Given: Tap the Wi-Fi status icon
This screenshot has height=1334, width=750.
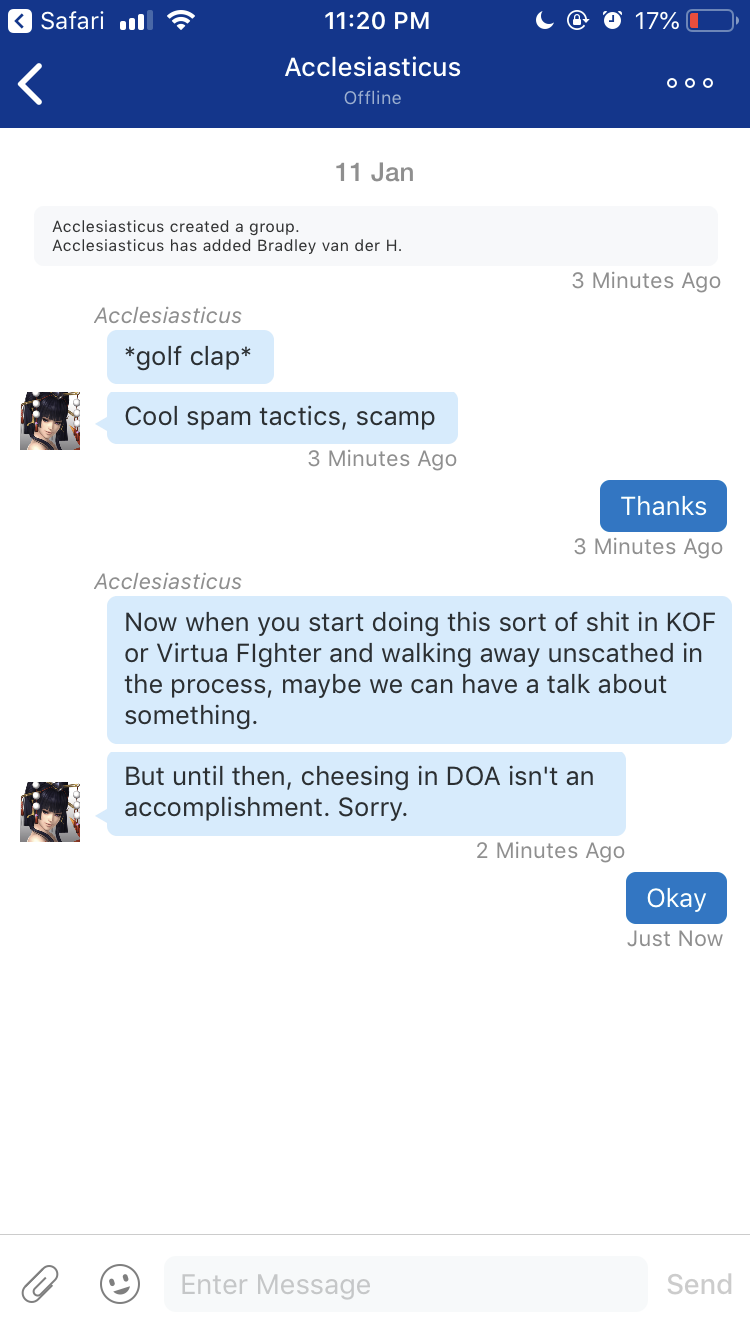Looking at the screenshot, I should click(181, 20).
